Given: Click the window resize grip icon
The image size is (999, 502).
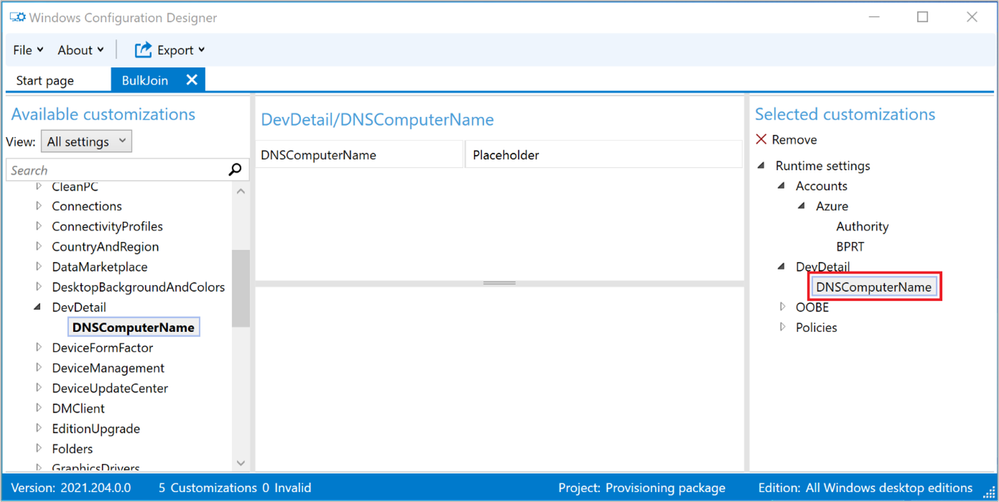Looking at the screenshot, I should 989,492.
